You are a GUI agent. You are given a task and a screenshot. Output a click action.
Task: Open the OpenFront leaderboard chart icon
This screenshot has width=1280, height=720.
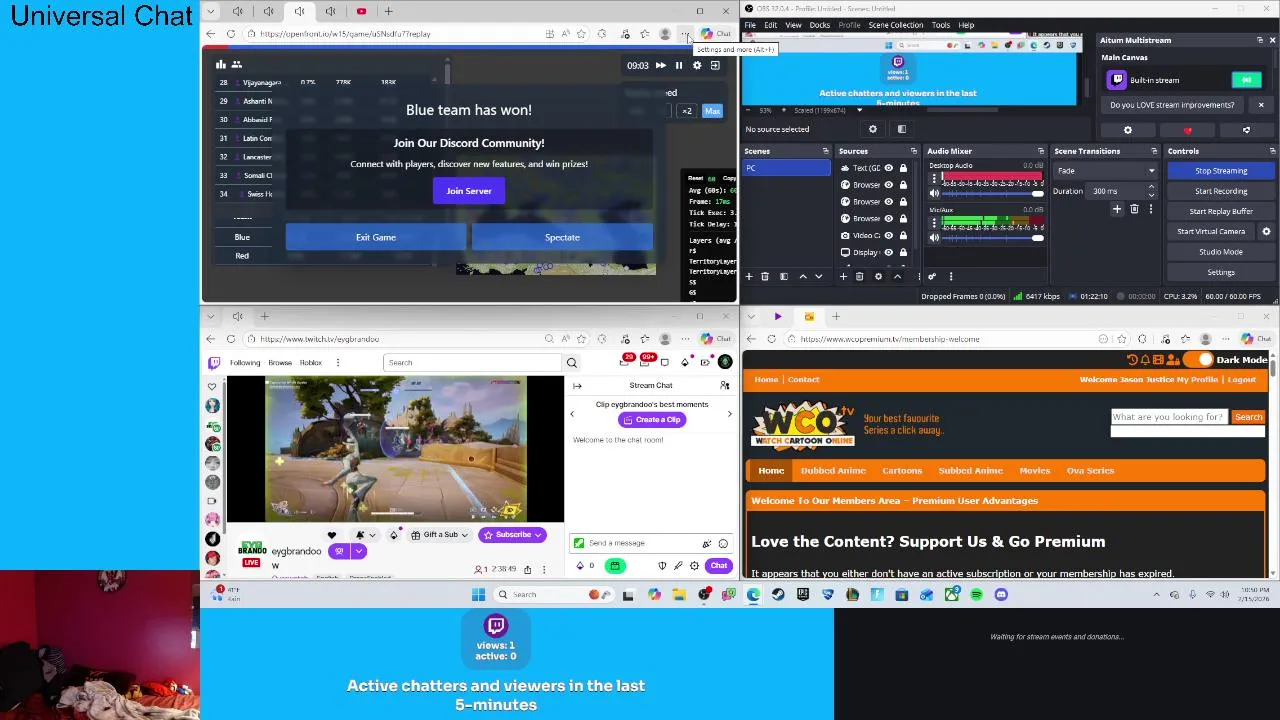pyautogui.click(x=221, y=65)
